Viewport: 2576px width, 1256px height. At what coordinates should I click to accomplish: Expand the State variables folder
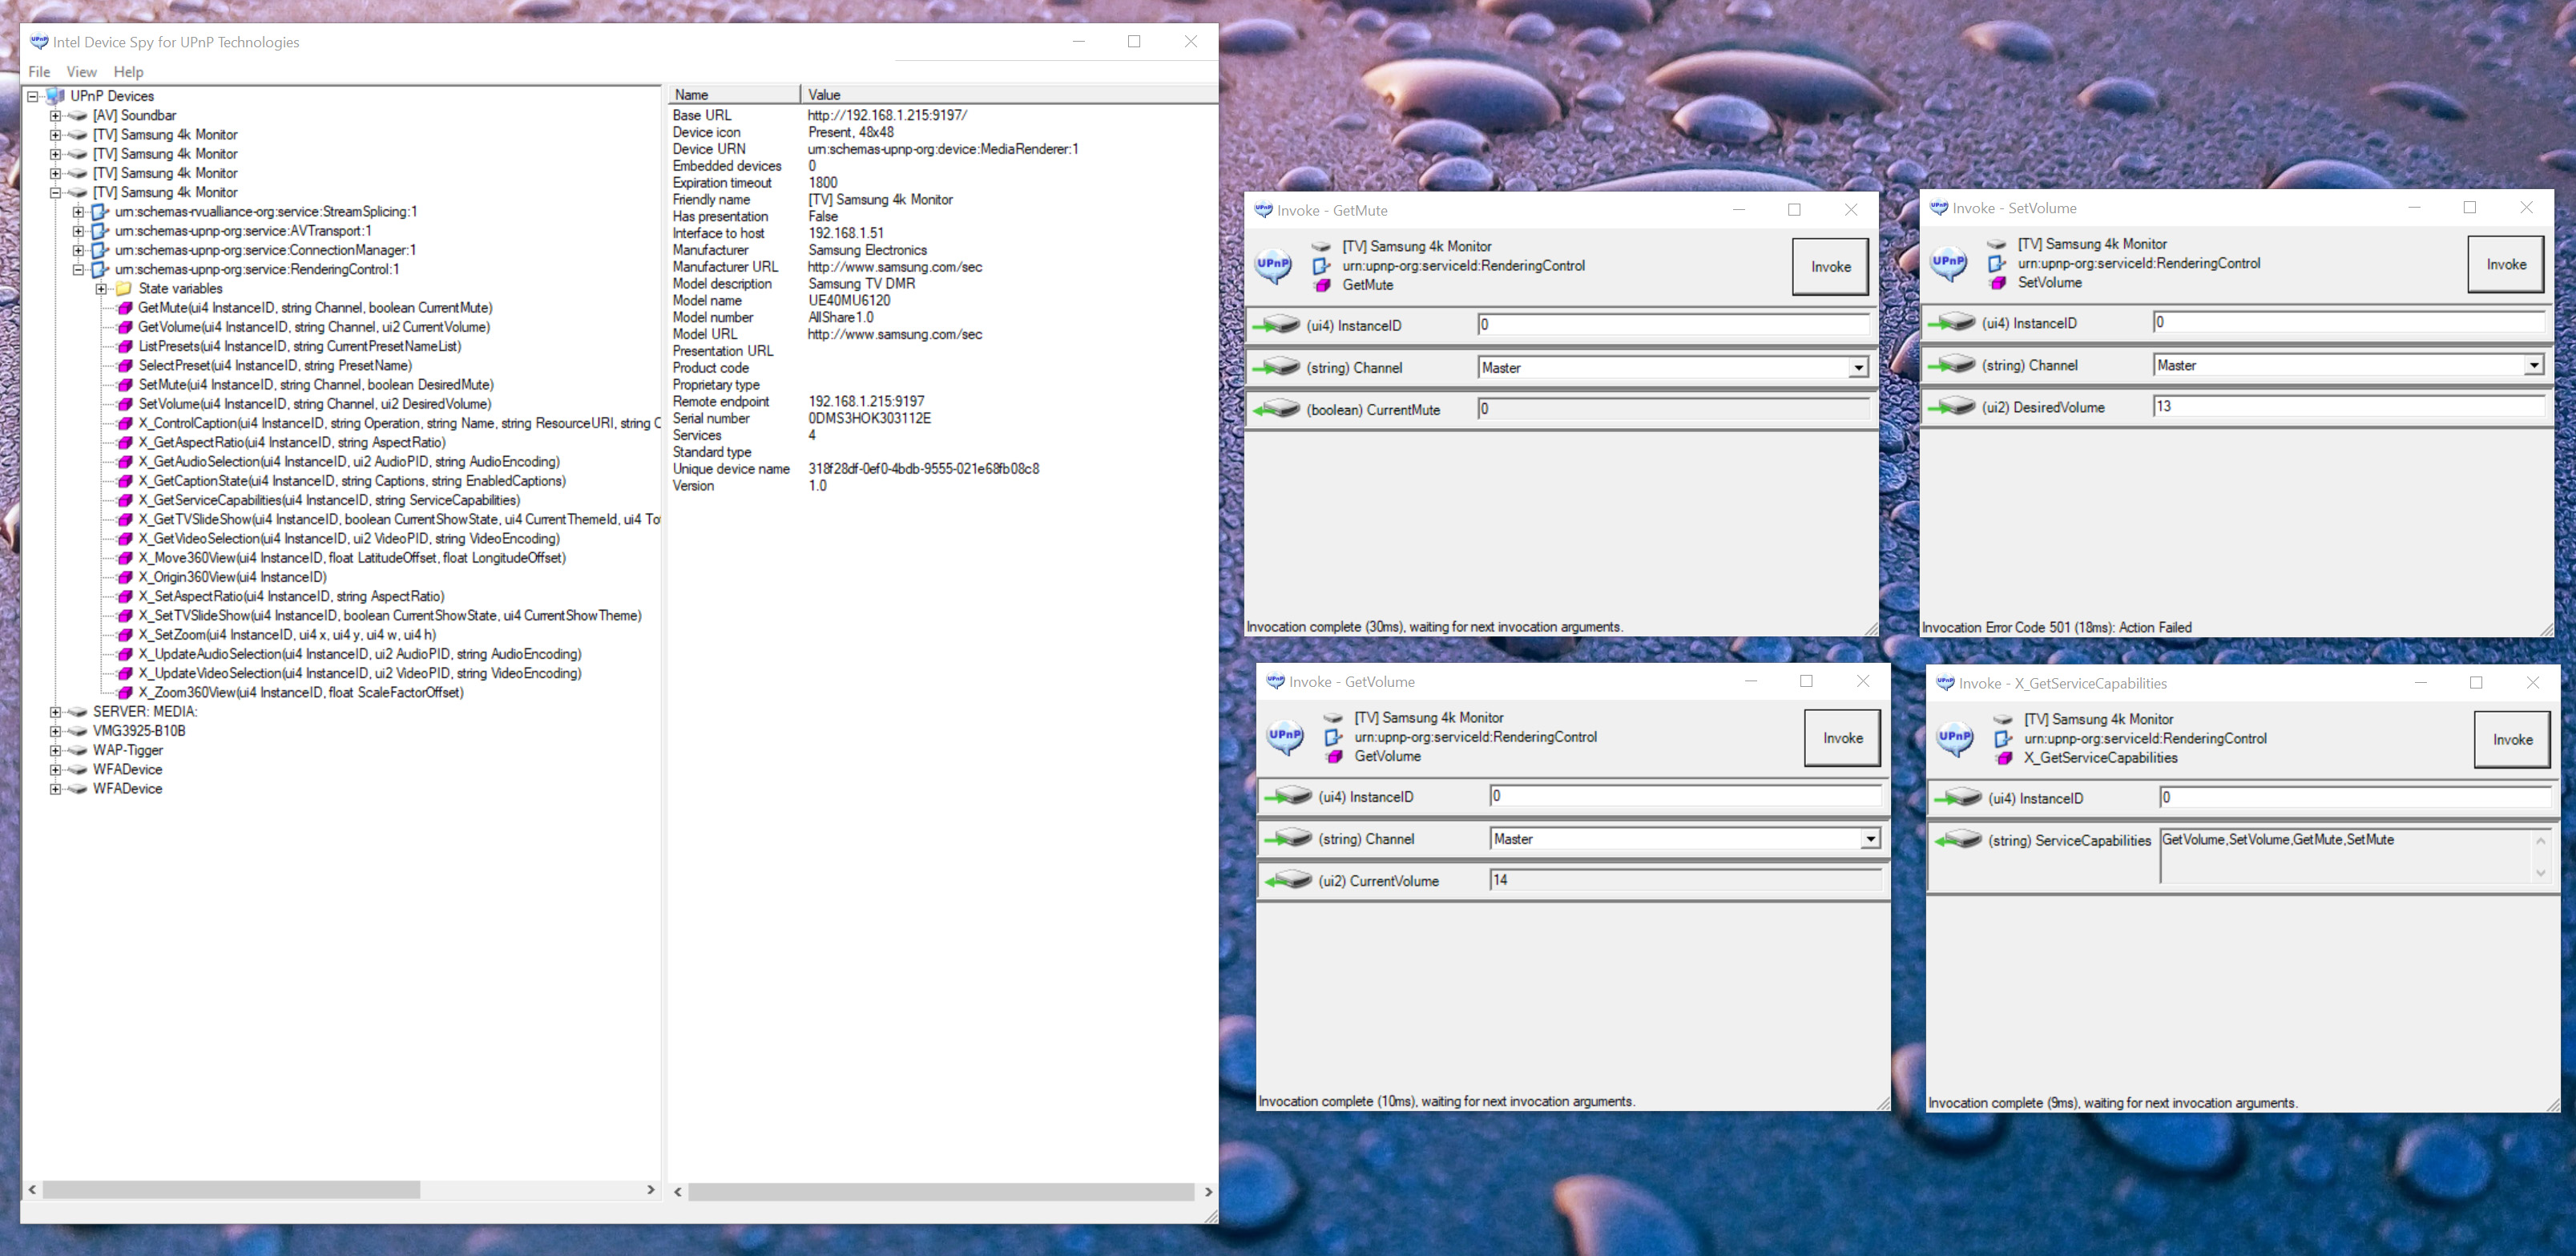[x=101, y=289]
